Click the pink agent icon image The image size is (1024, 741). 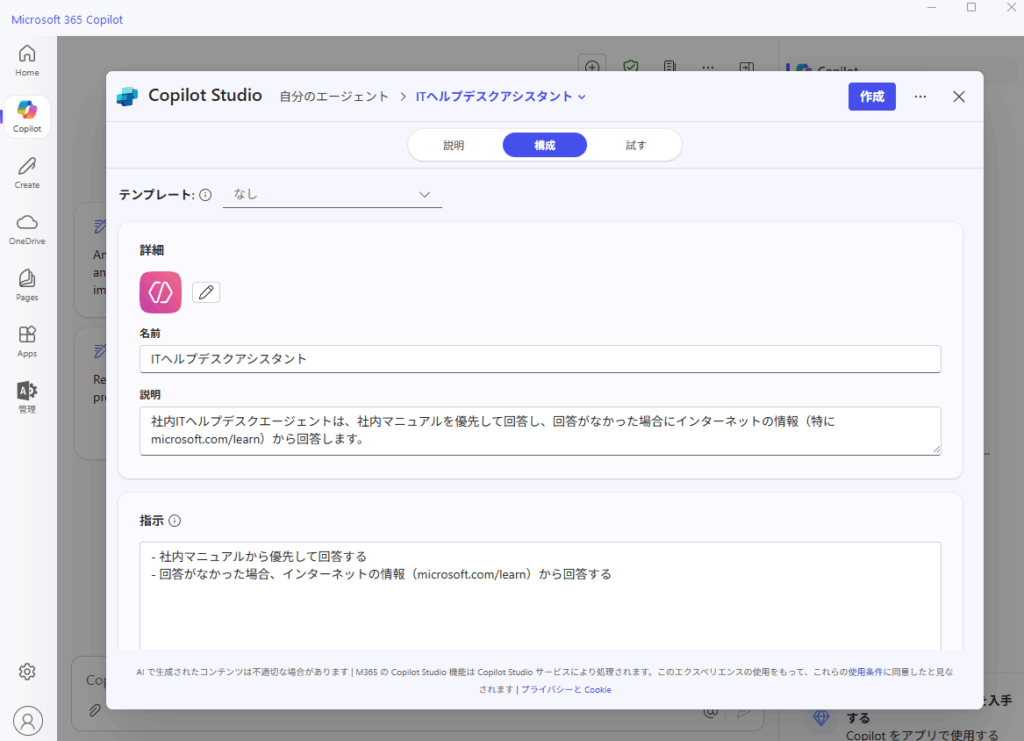pyautogui.click(x=161, y=292)
